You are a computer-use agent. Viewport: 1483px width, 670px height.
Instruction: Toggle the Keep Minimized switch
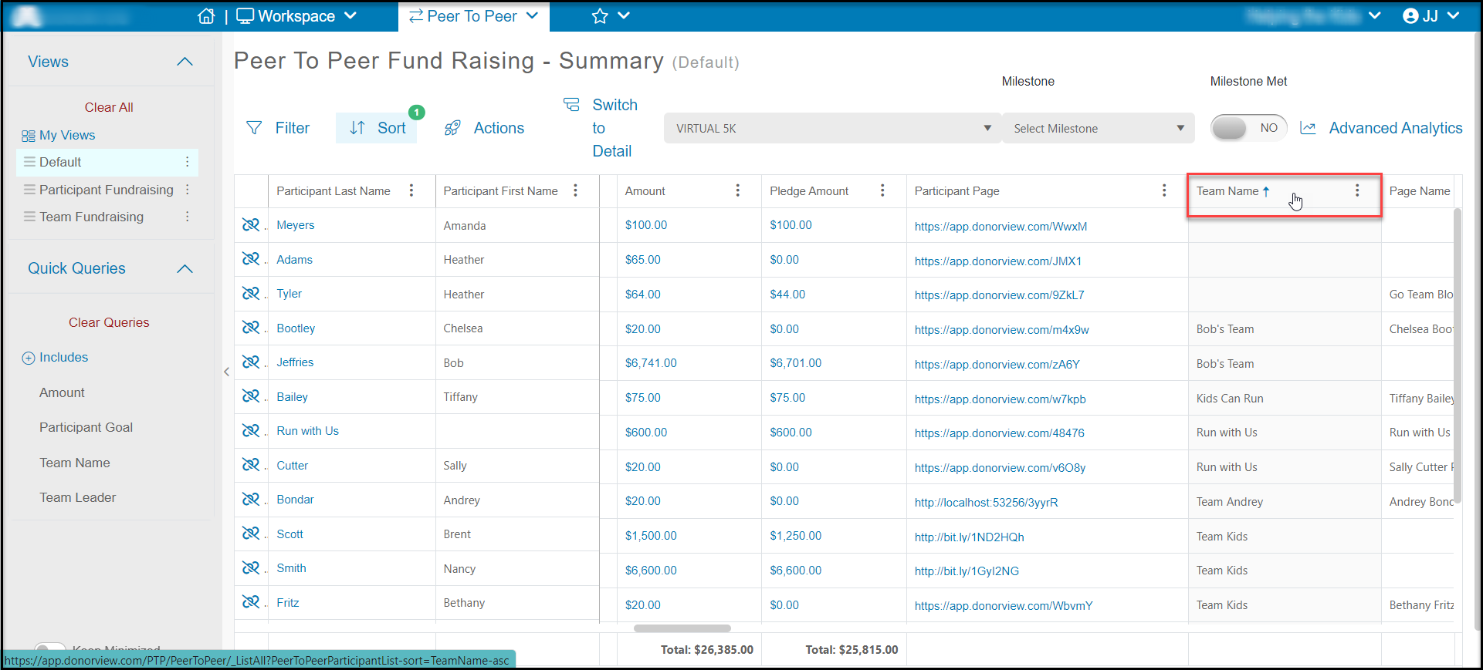coord(50,650)
